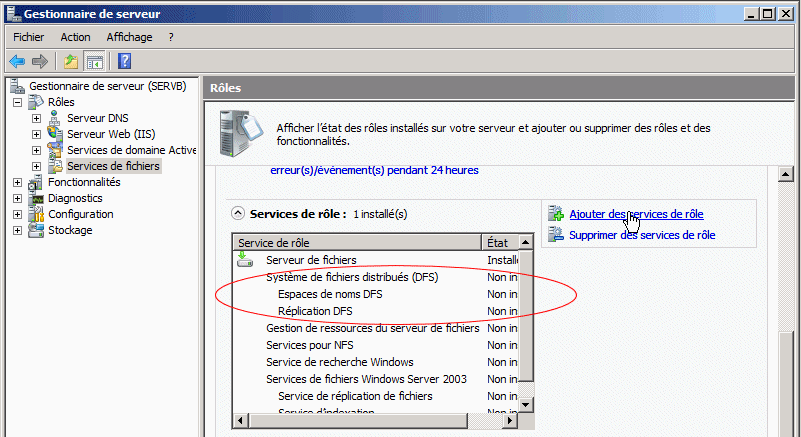Select Service de réplication de fichiers row
Image resolution: width=801 pixels, height=437 pixels.
375,396
